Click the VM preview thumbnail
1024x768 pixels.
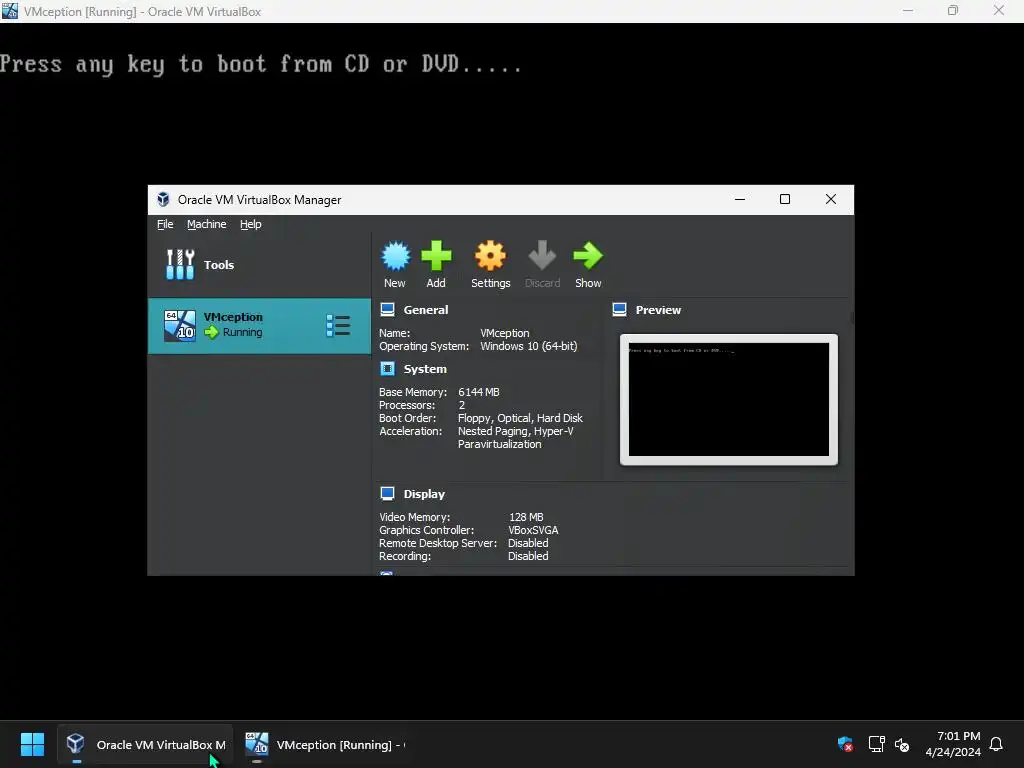pyautogui.click(x=729, y=400)
